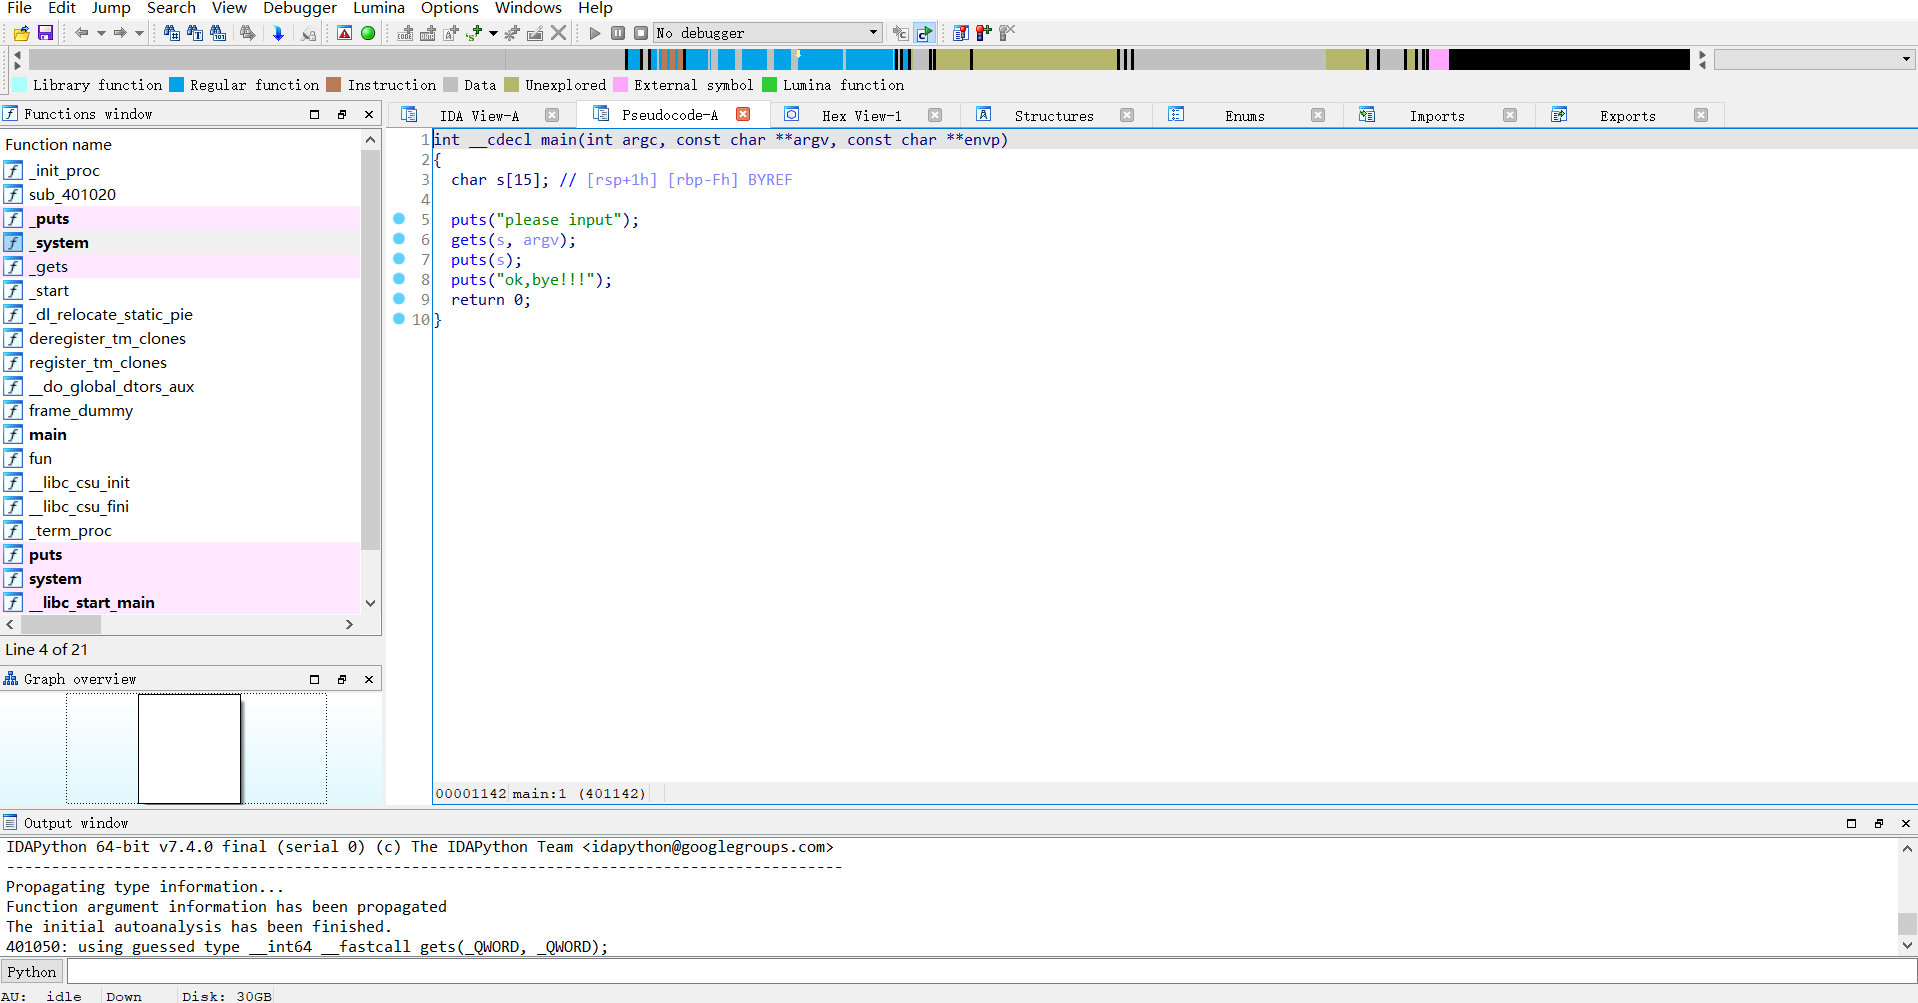Screen dimensions: 1918x1003
Task: Click the first binoculars search icon
Action: tap(171, 33)
